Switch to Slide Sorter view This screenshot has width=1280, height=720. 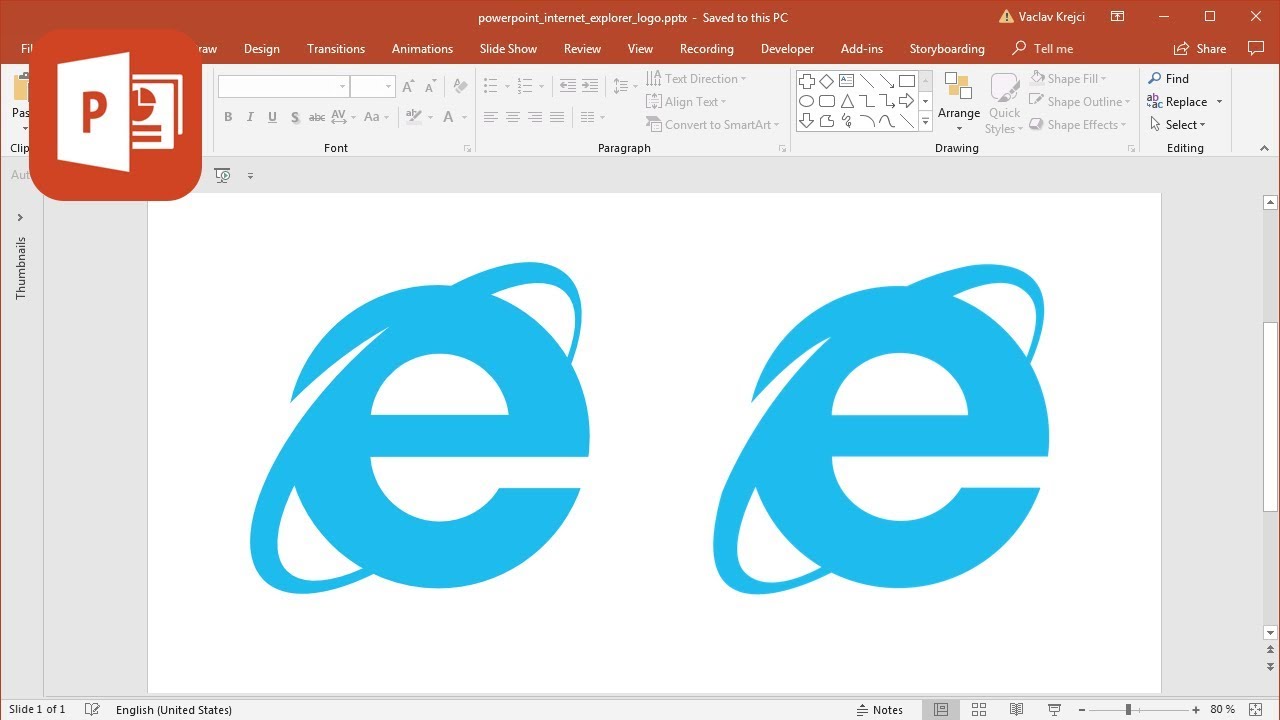(x=979, y=709)
